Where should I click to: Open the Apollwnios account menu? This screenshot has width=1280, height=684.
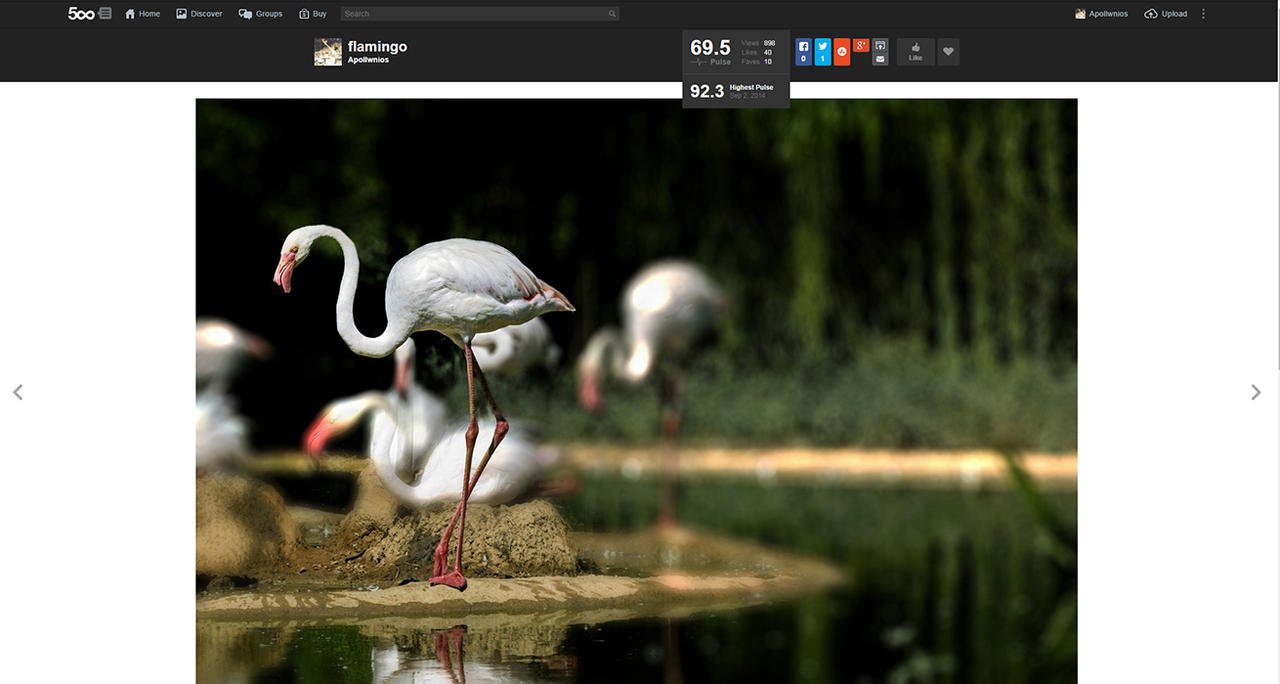(1101, 14)
